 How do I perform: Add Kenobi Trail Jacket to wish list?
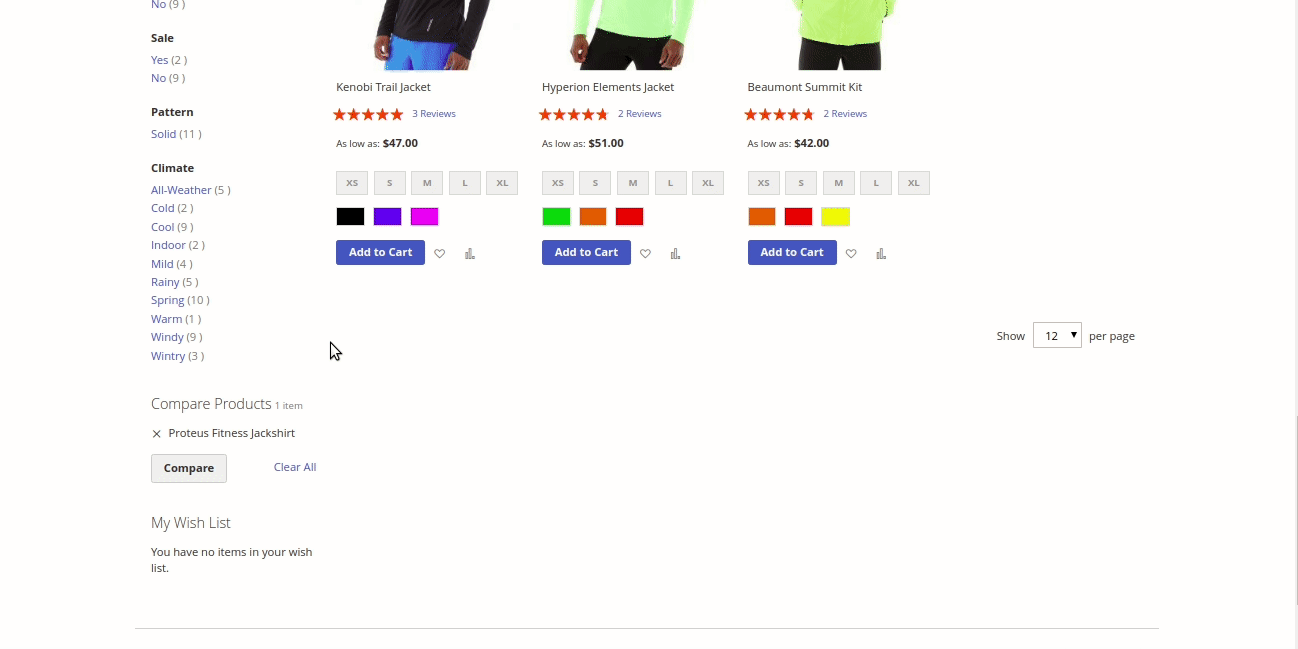click(x=439, y=254)
